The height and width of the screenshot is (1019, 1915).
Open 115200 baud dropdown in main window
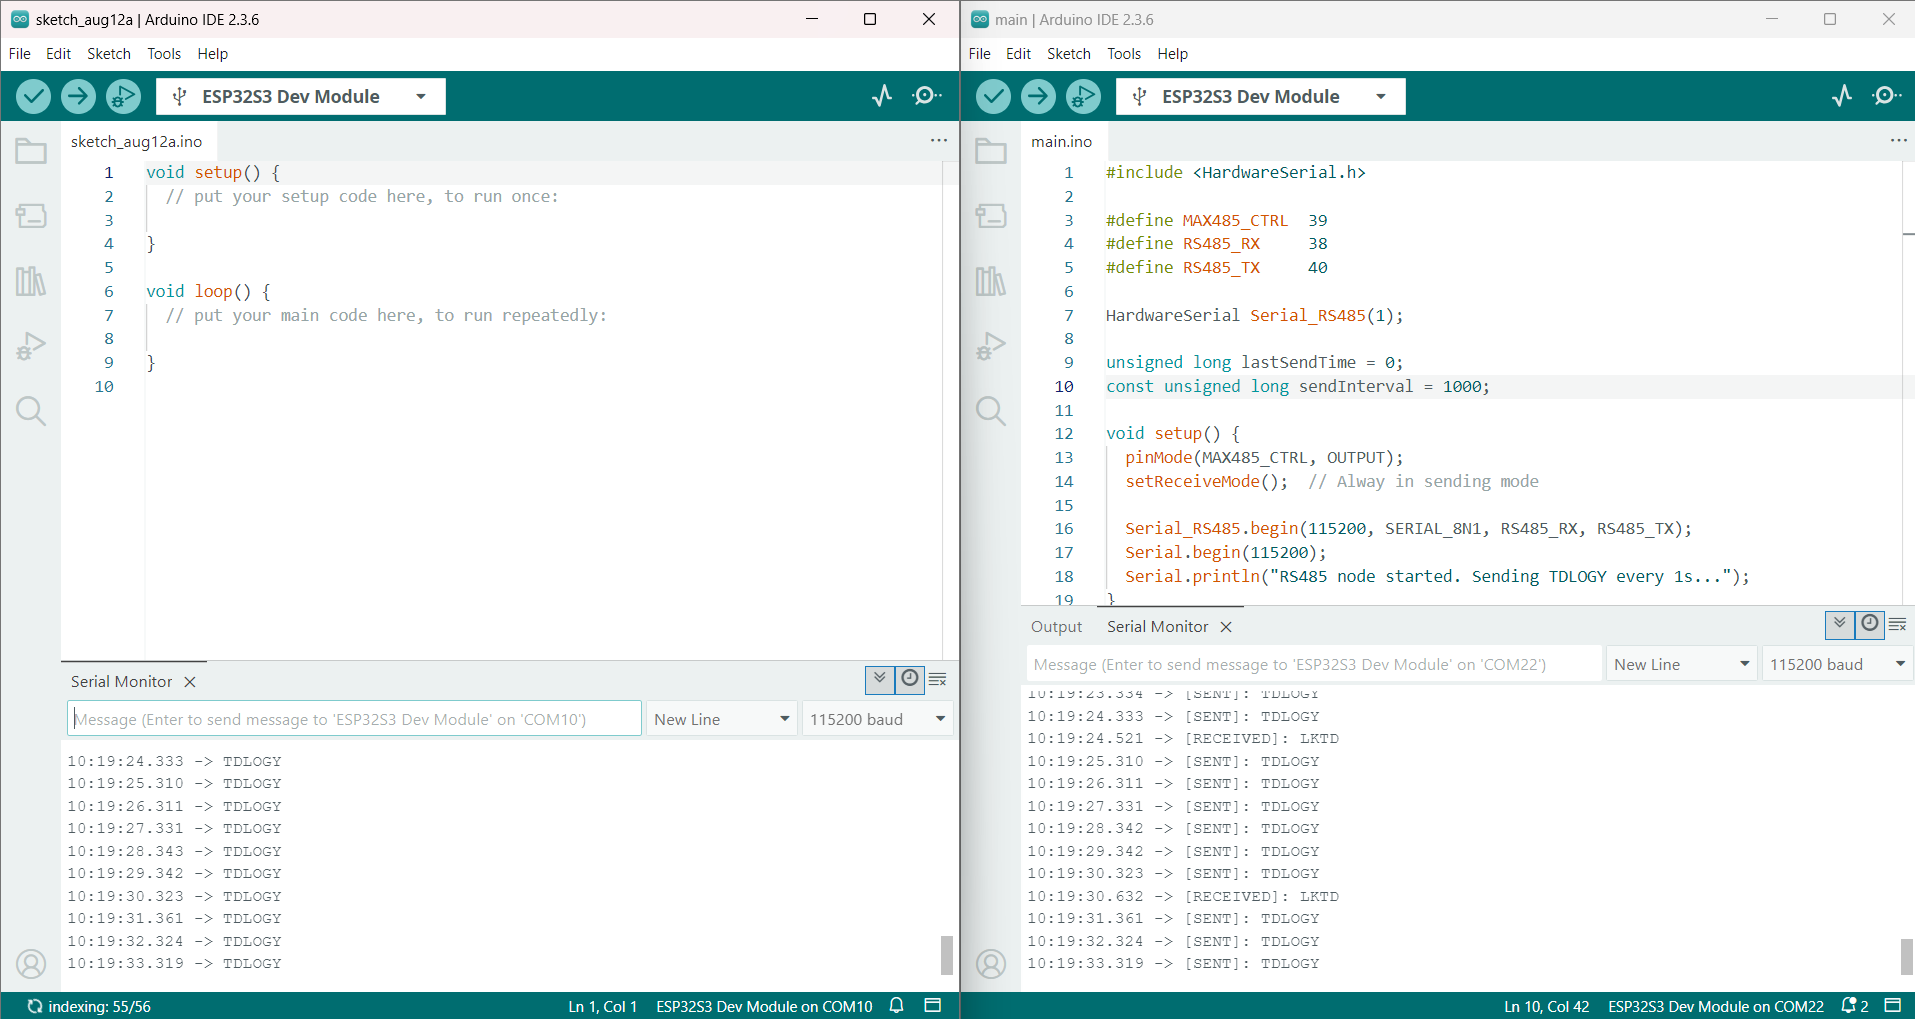pyautogui.click(x=1838, y=664)
